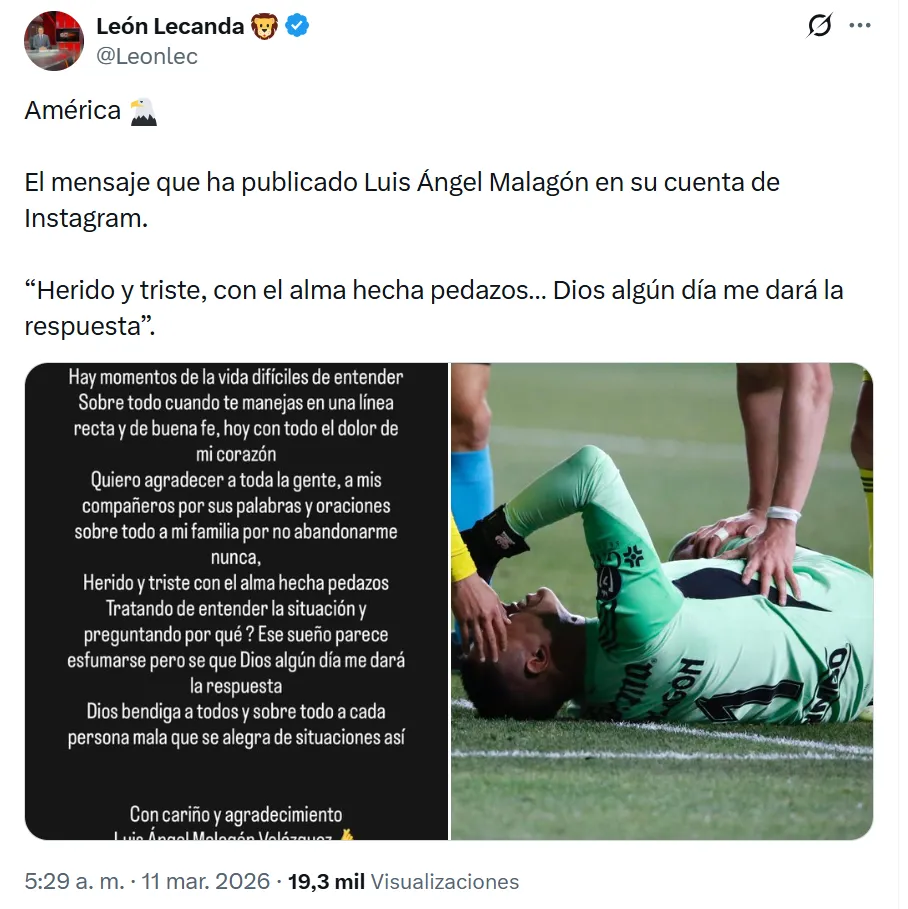Click the word Instagram in the tweet text
The width and height of the screenshot is (908, 909).
[84, 219]
